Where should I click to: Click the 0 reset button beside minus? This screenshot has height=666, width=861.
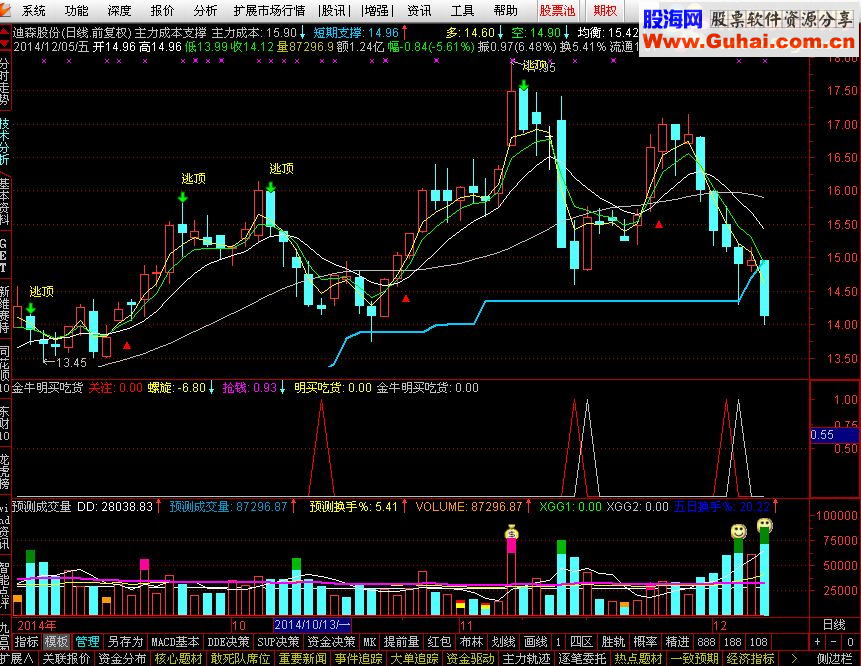click(x=850, y=641)
